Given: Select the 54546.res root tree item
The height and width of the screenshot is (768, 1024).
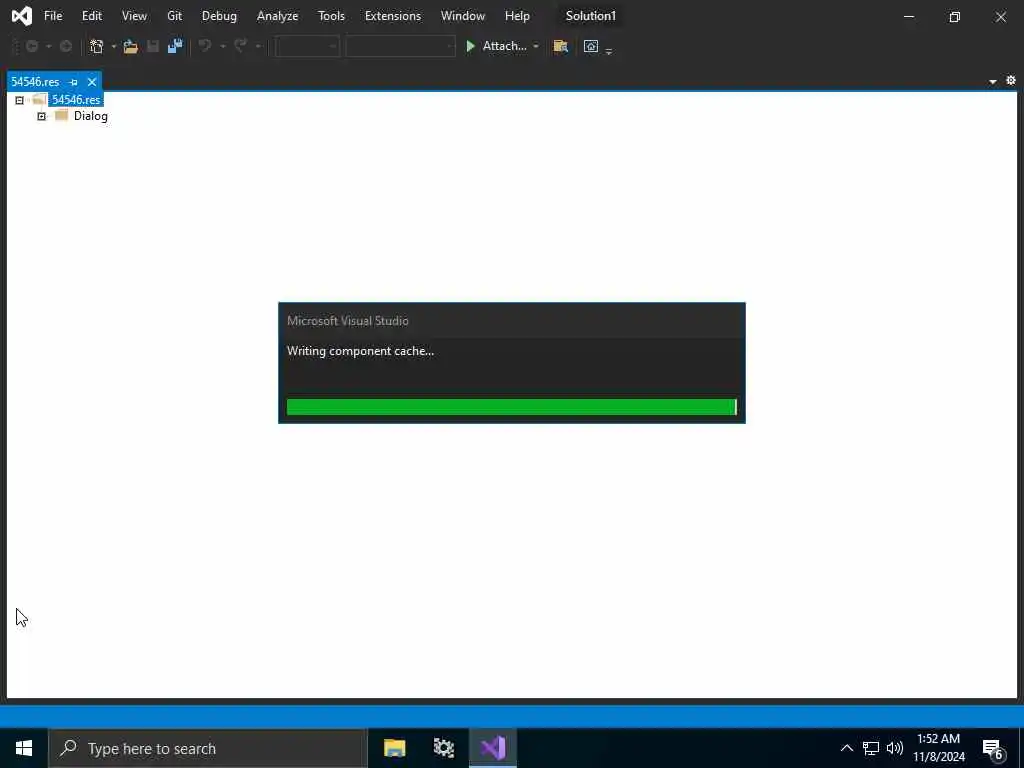Looking at the screenshot, I should click(x=76, y=99).
